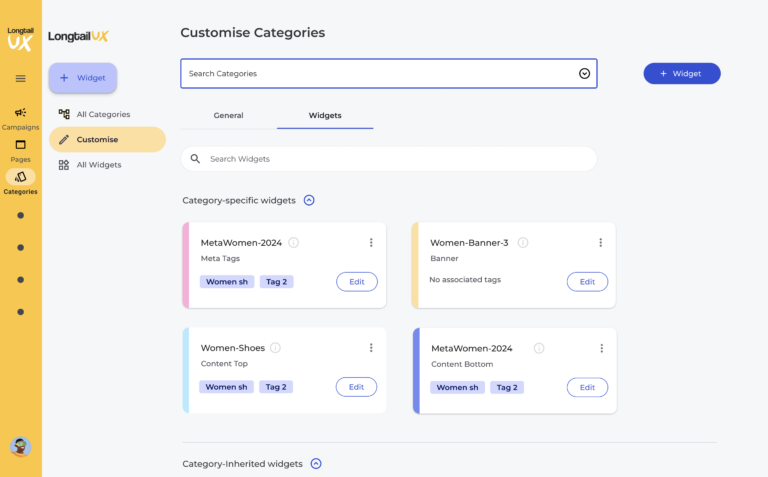Screen dimensions: 768x477
Task: Open three-dot menu on Women-Shoes card
Action: 371,348
